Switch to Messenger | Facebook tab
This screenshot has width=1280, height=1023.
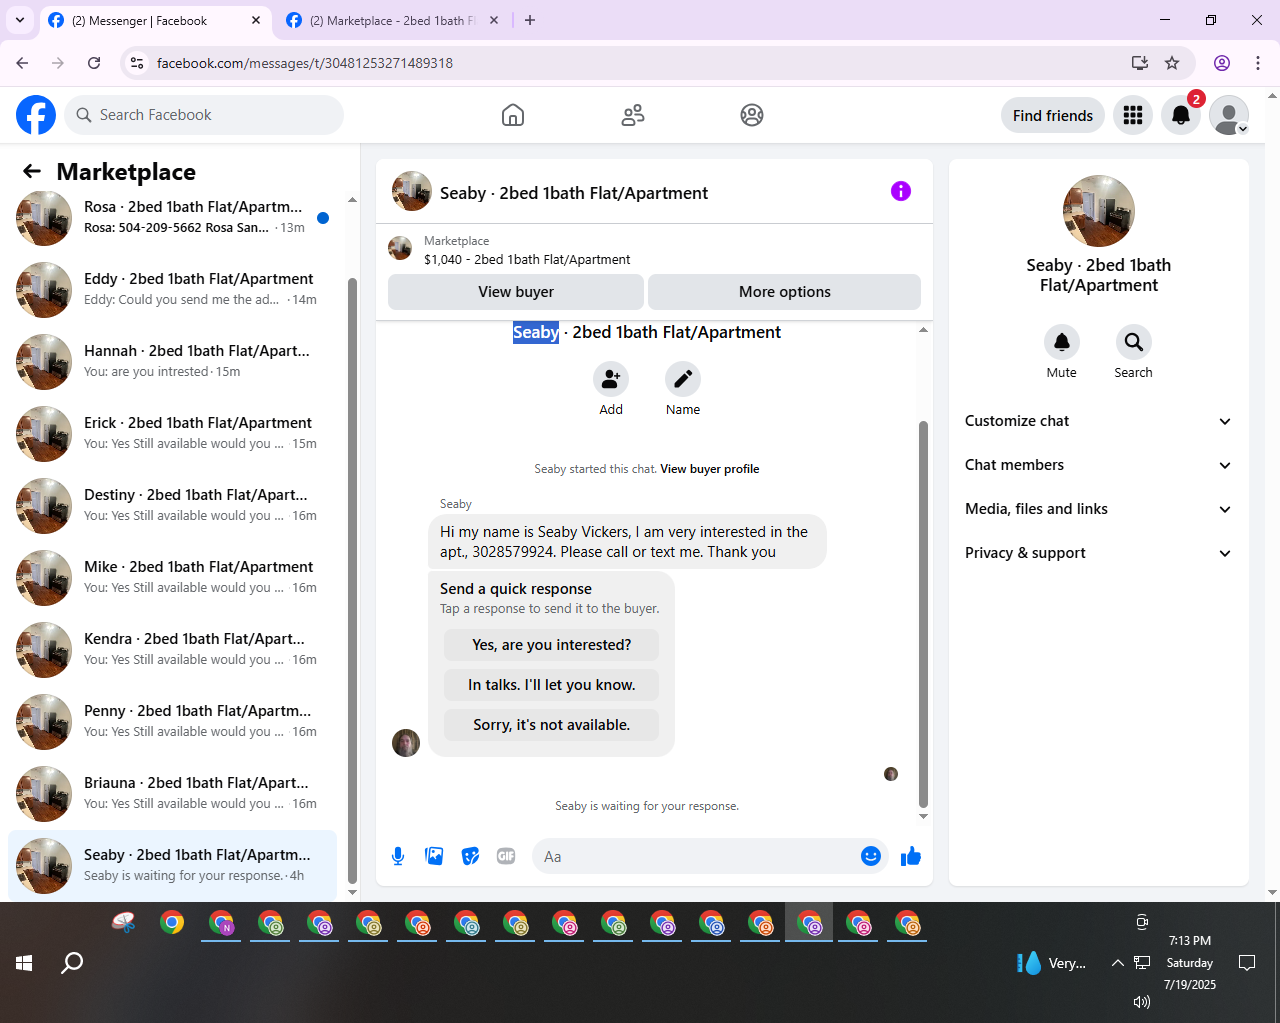(x=155, y=20)
